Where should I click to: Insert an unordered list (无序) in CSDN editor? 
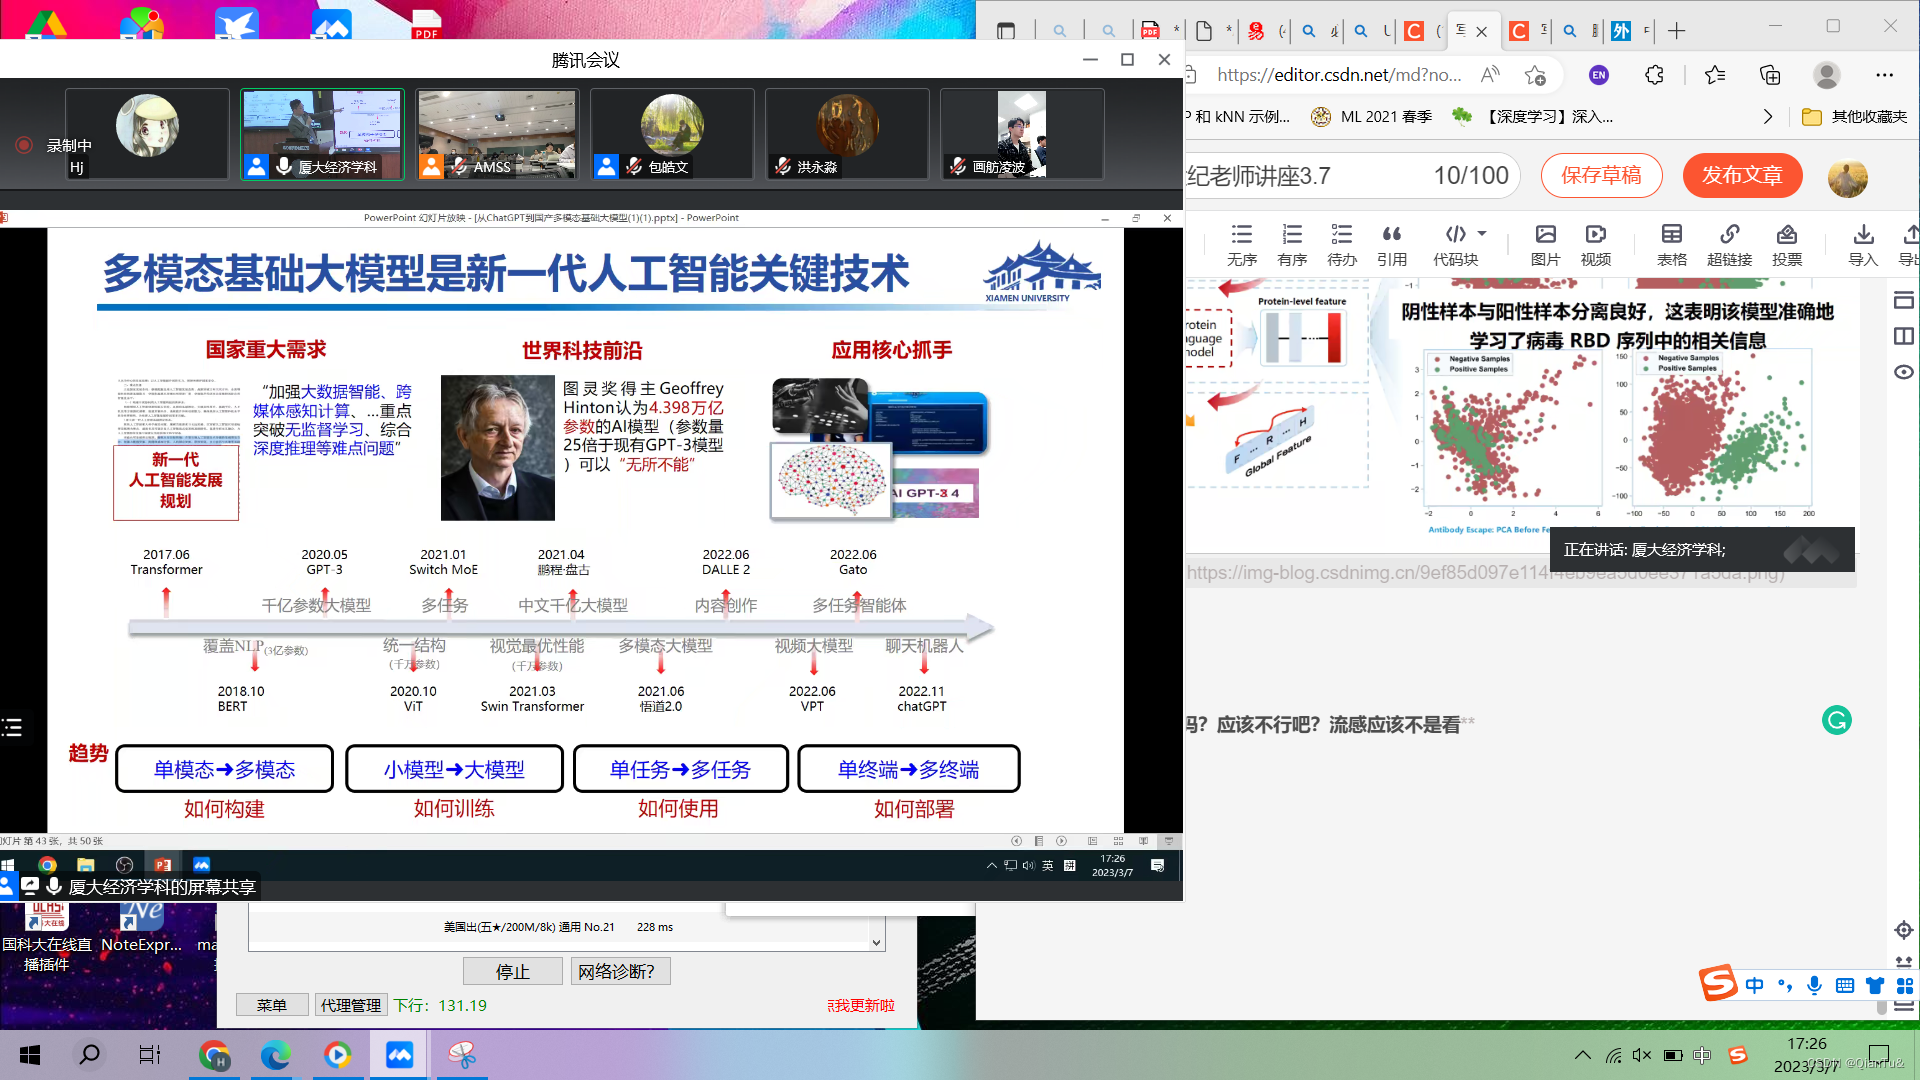pyautogui.click(x=1241, y=245)
